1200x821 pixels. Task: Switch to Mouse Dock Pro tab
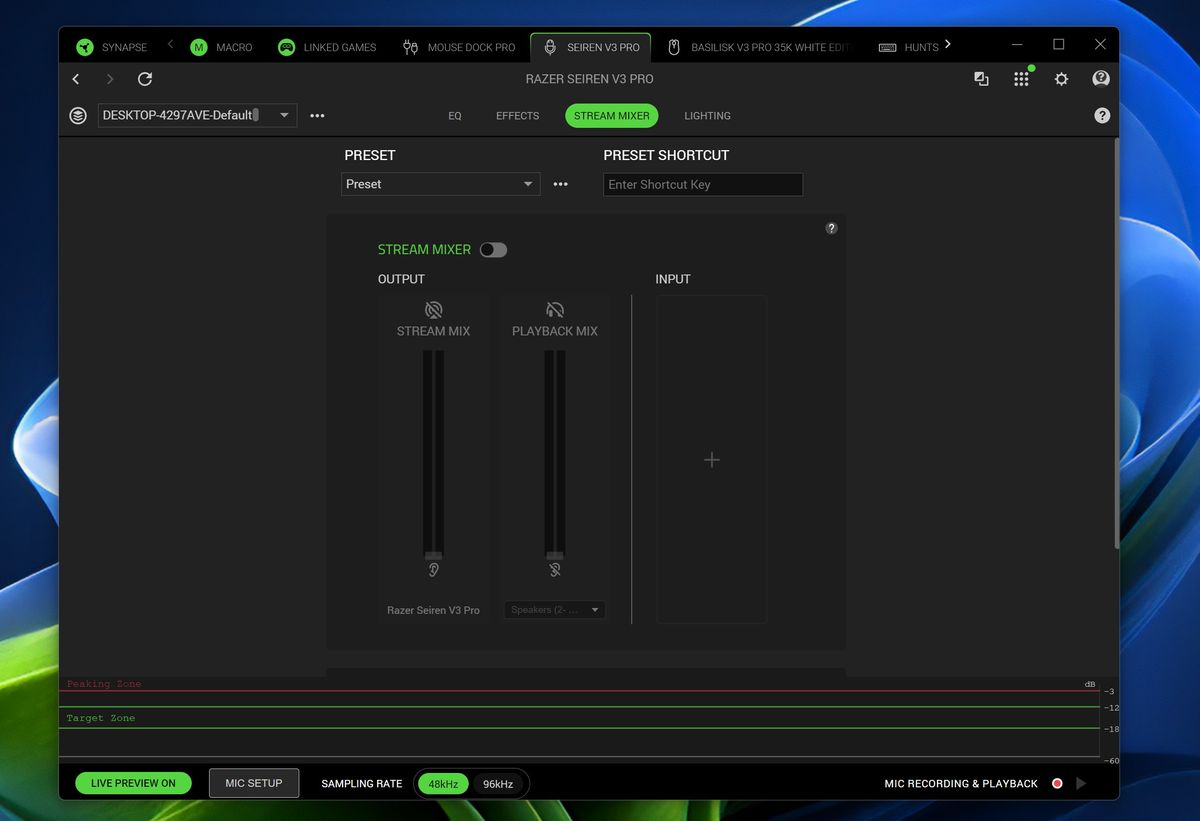pos(459,47)
